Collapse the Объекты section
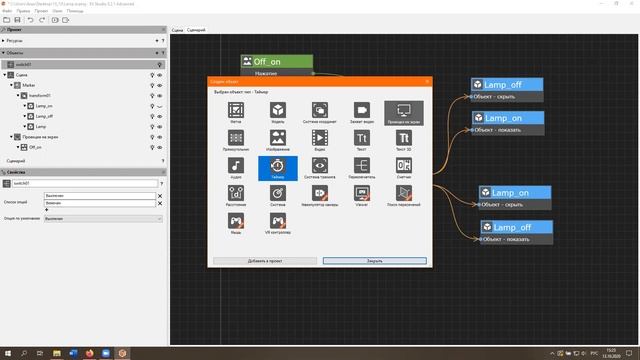The image size is (640, 360). (x=3, y=53)
